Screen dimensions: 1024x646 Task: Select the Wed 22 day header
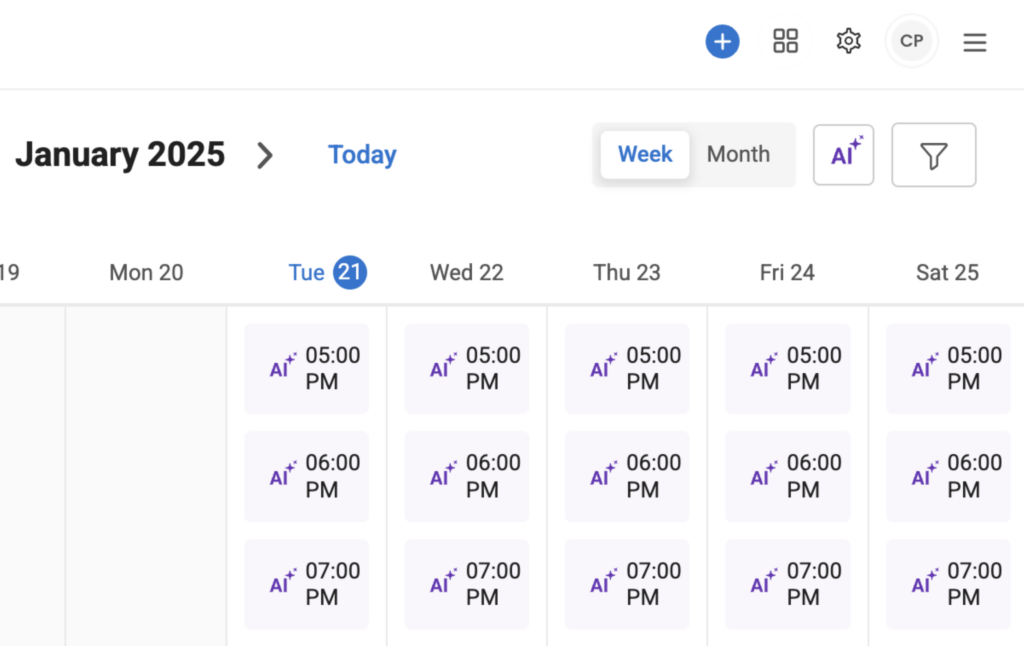tap(467, 272)
